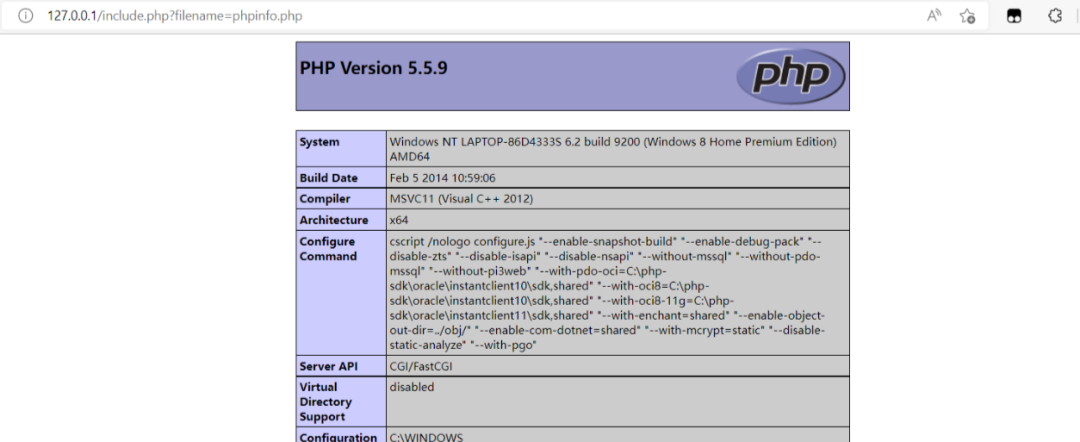Click the 'Architecture' row label

pos(334,220)
